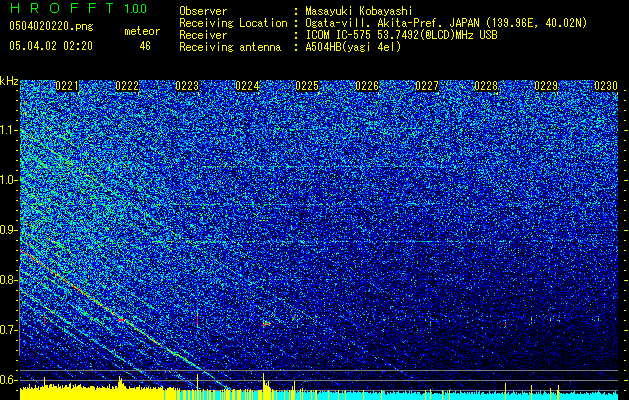Click the 0230 time marker
Viewport: 629px width, 400px height.
coord(606,86)
